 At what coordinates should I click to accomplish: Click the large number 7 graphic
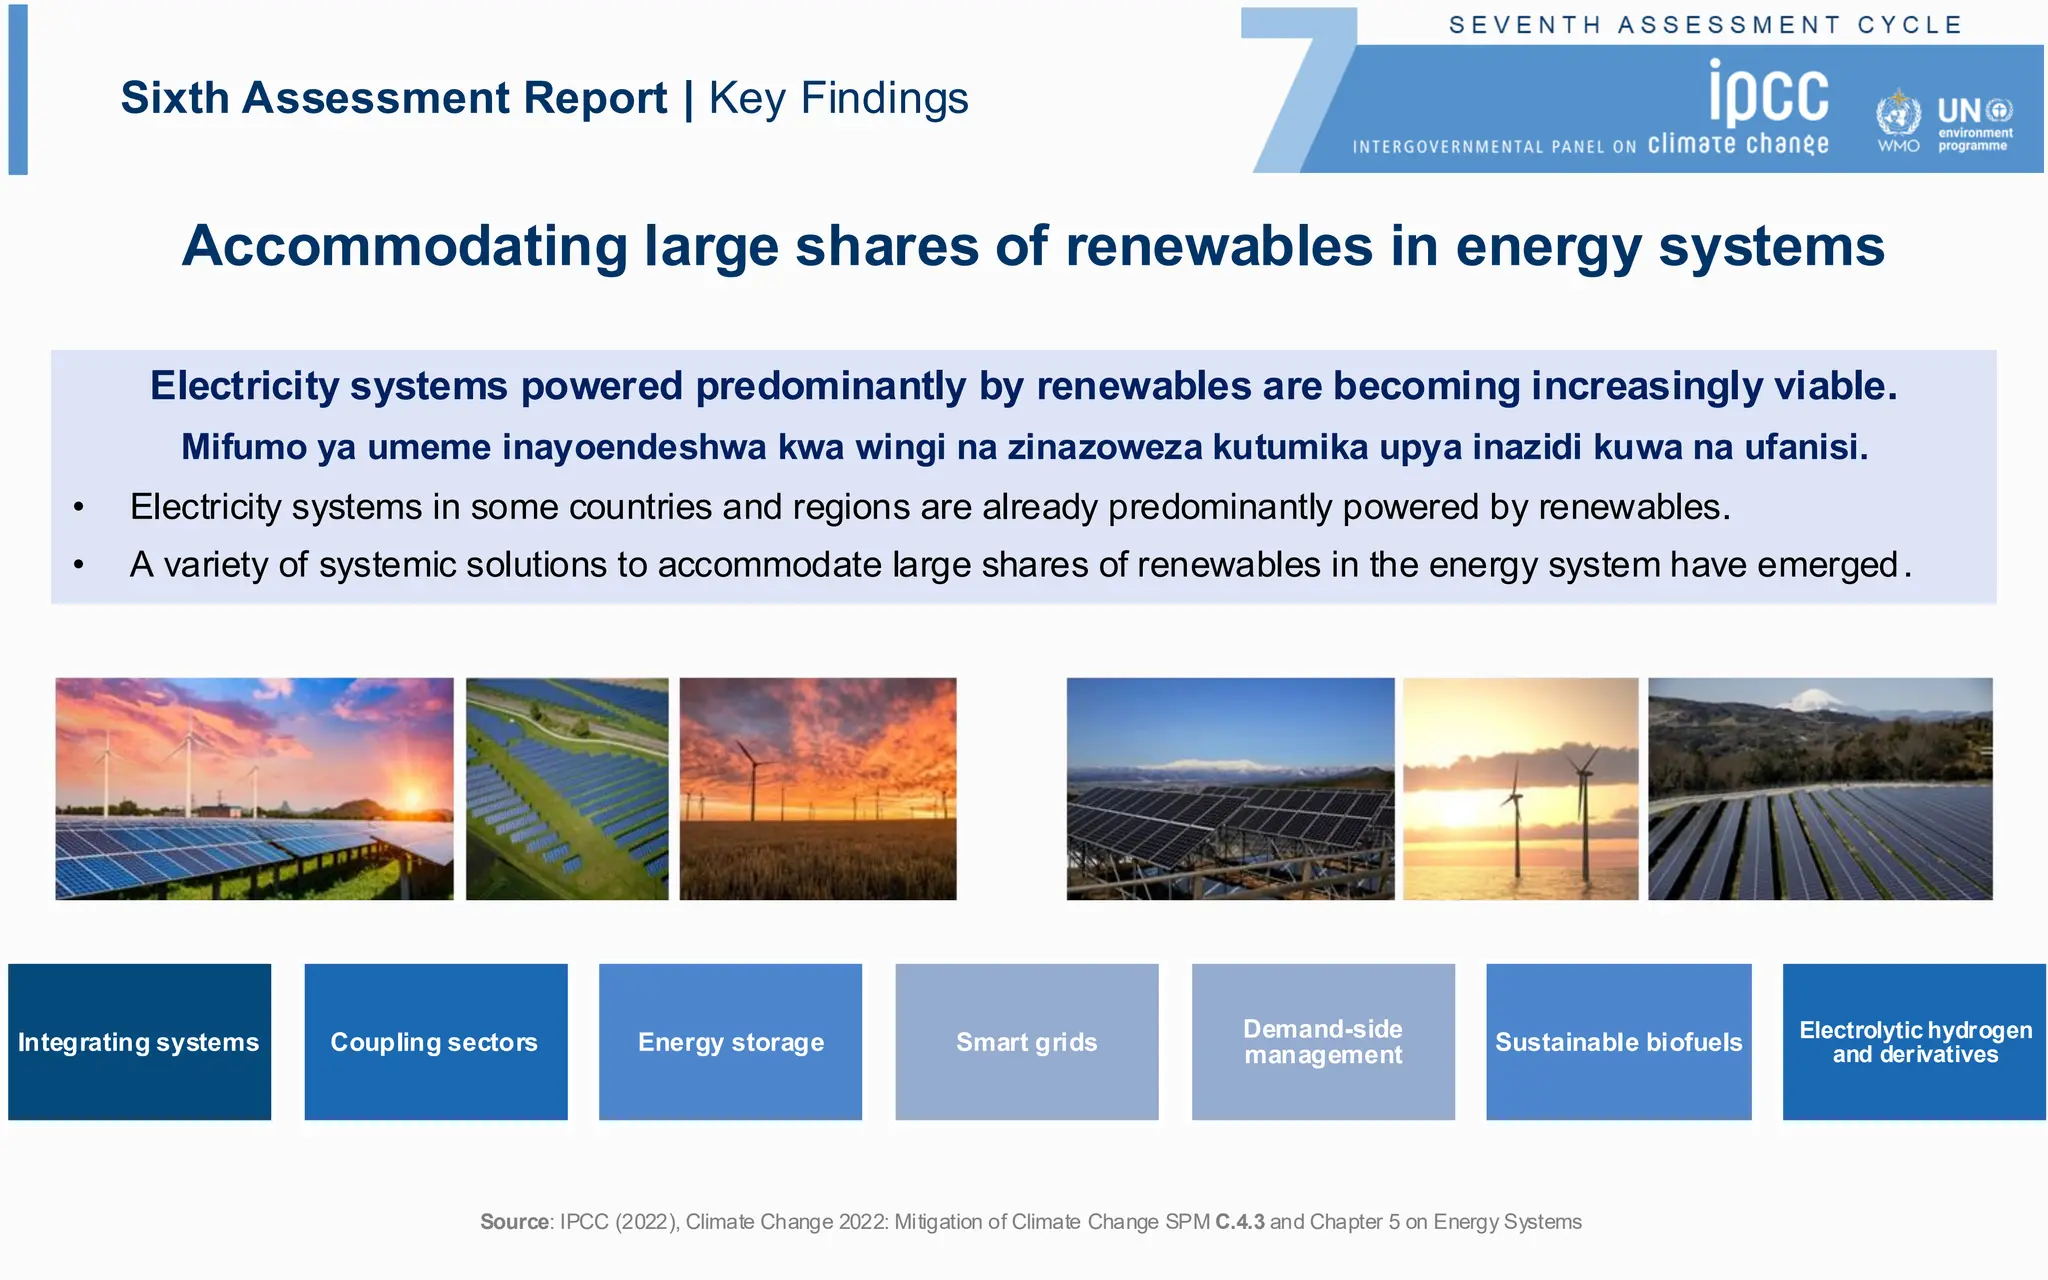[1297, 90]
